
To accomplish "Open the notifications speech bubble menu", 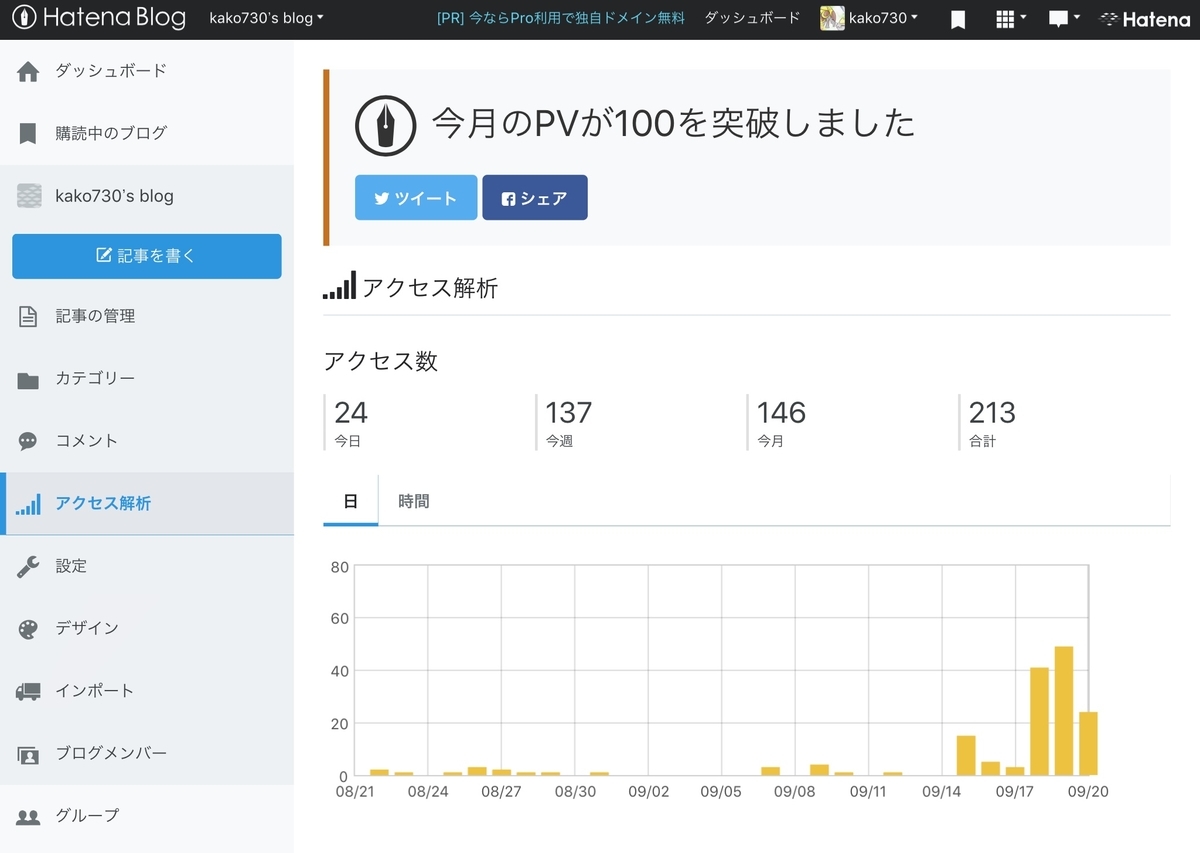I will [1064, 19].
